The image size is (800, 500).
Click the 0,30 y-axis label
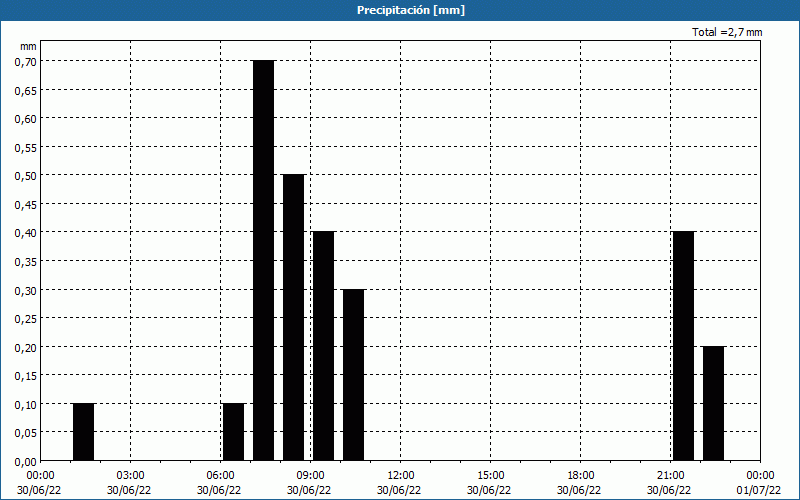[x=26, y=290]
